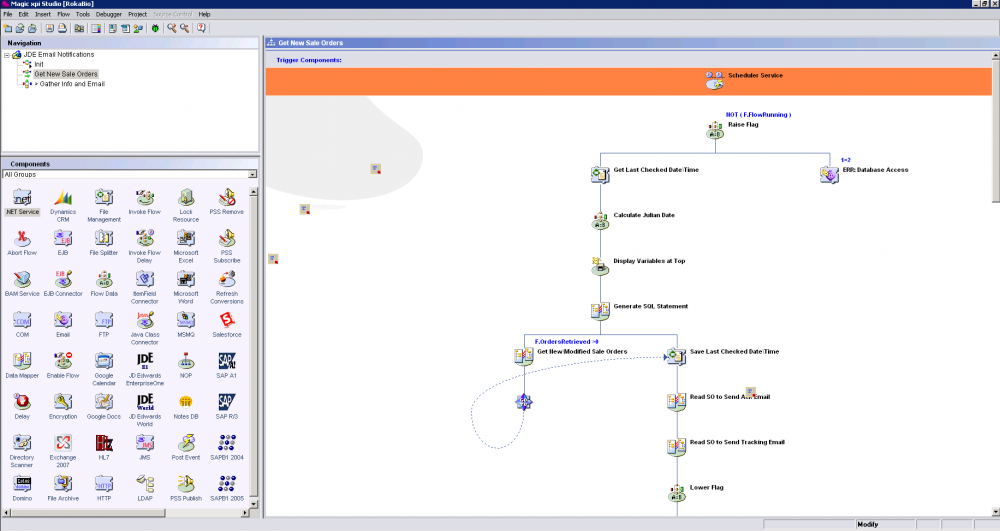Open the File menu
This screenshot has width=1000, height=531.
(8, 14)
